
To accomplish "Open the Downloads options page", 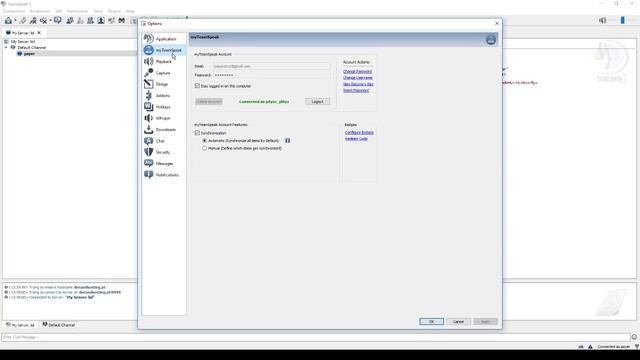I will 164,129.
